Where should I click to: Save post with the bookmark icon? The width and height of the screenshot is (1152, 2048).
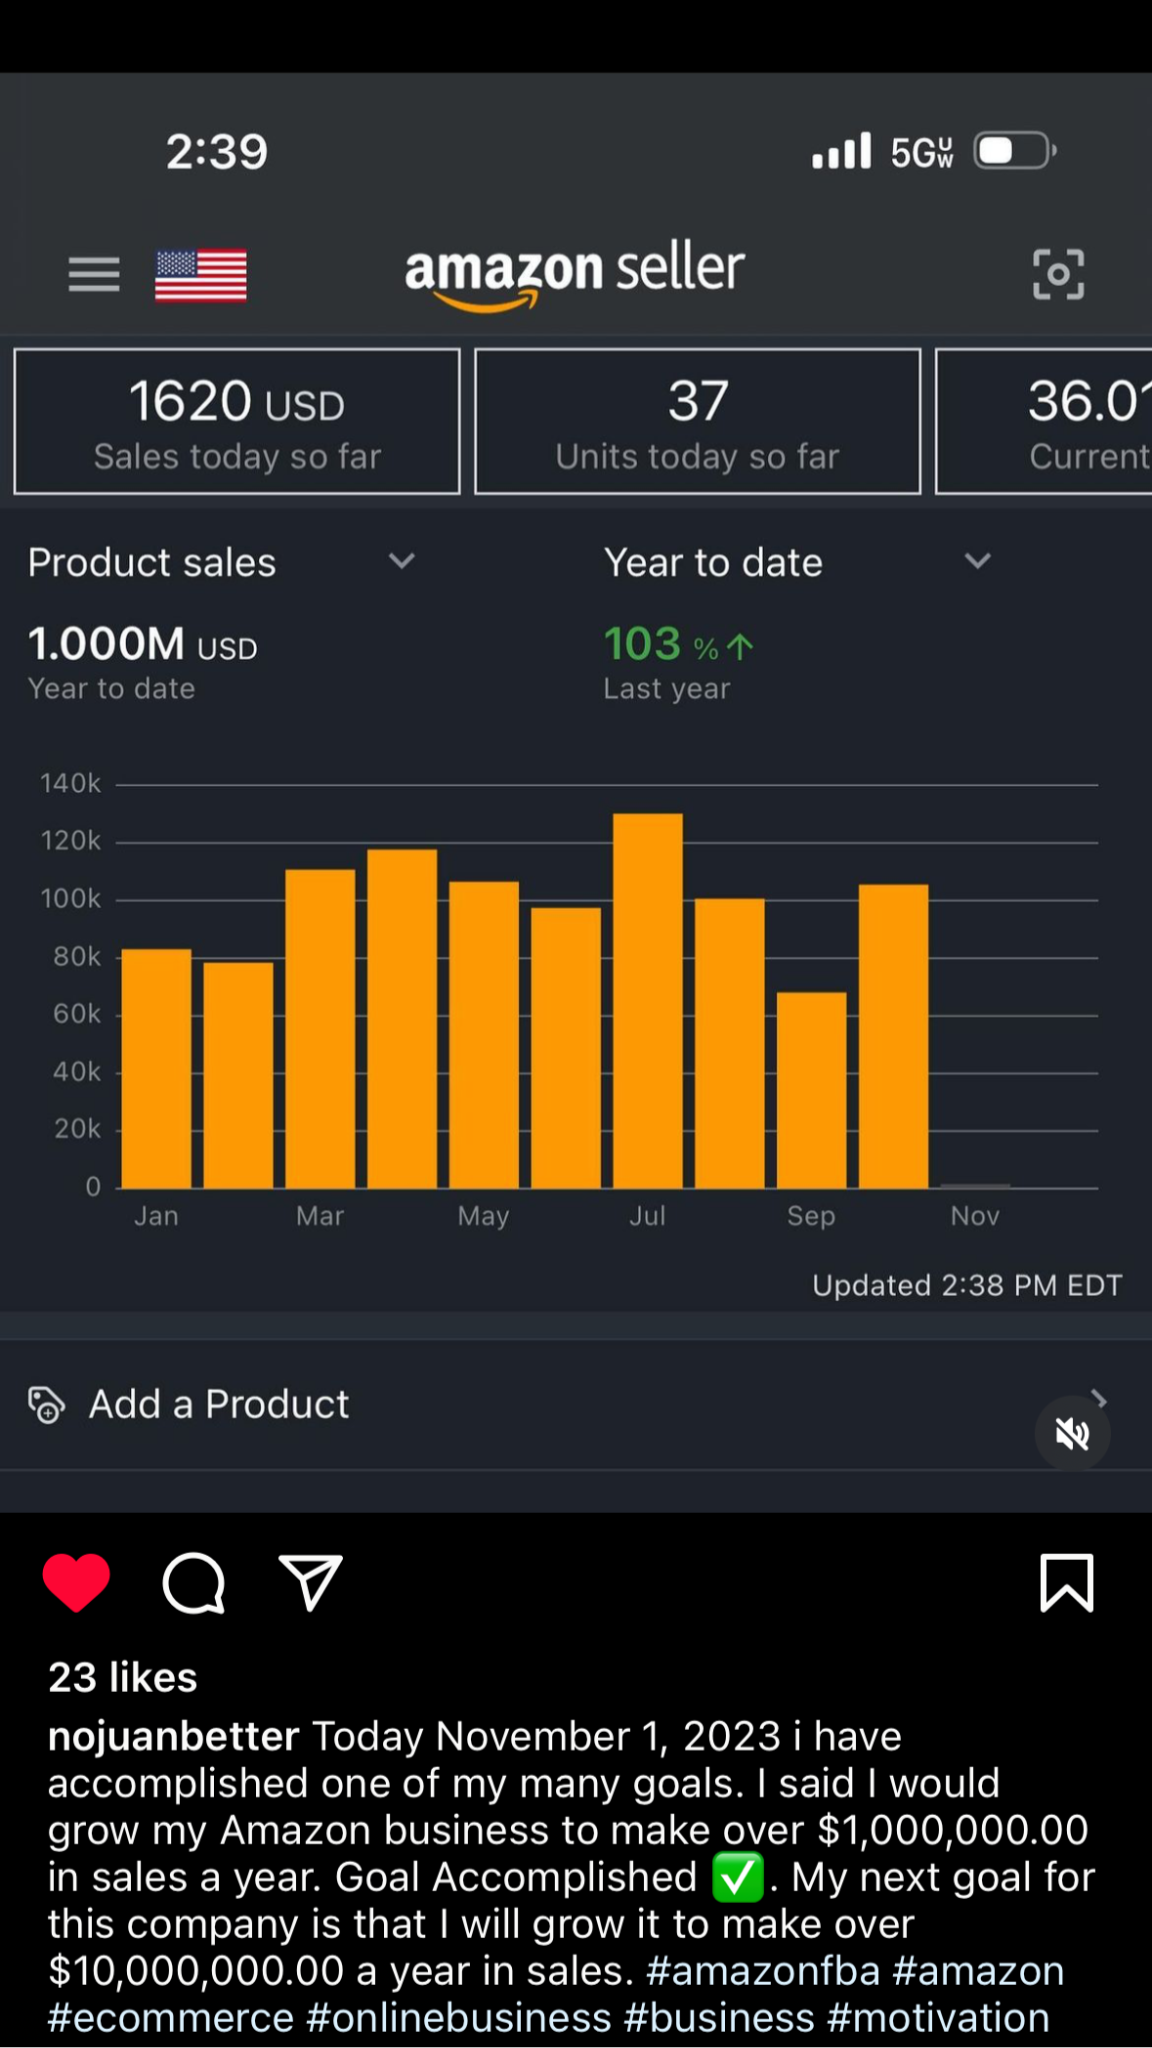1067,1583
